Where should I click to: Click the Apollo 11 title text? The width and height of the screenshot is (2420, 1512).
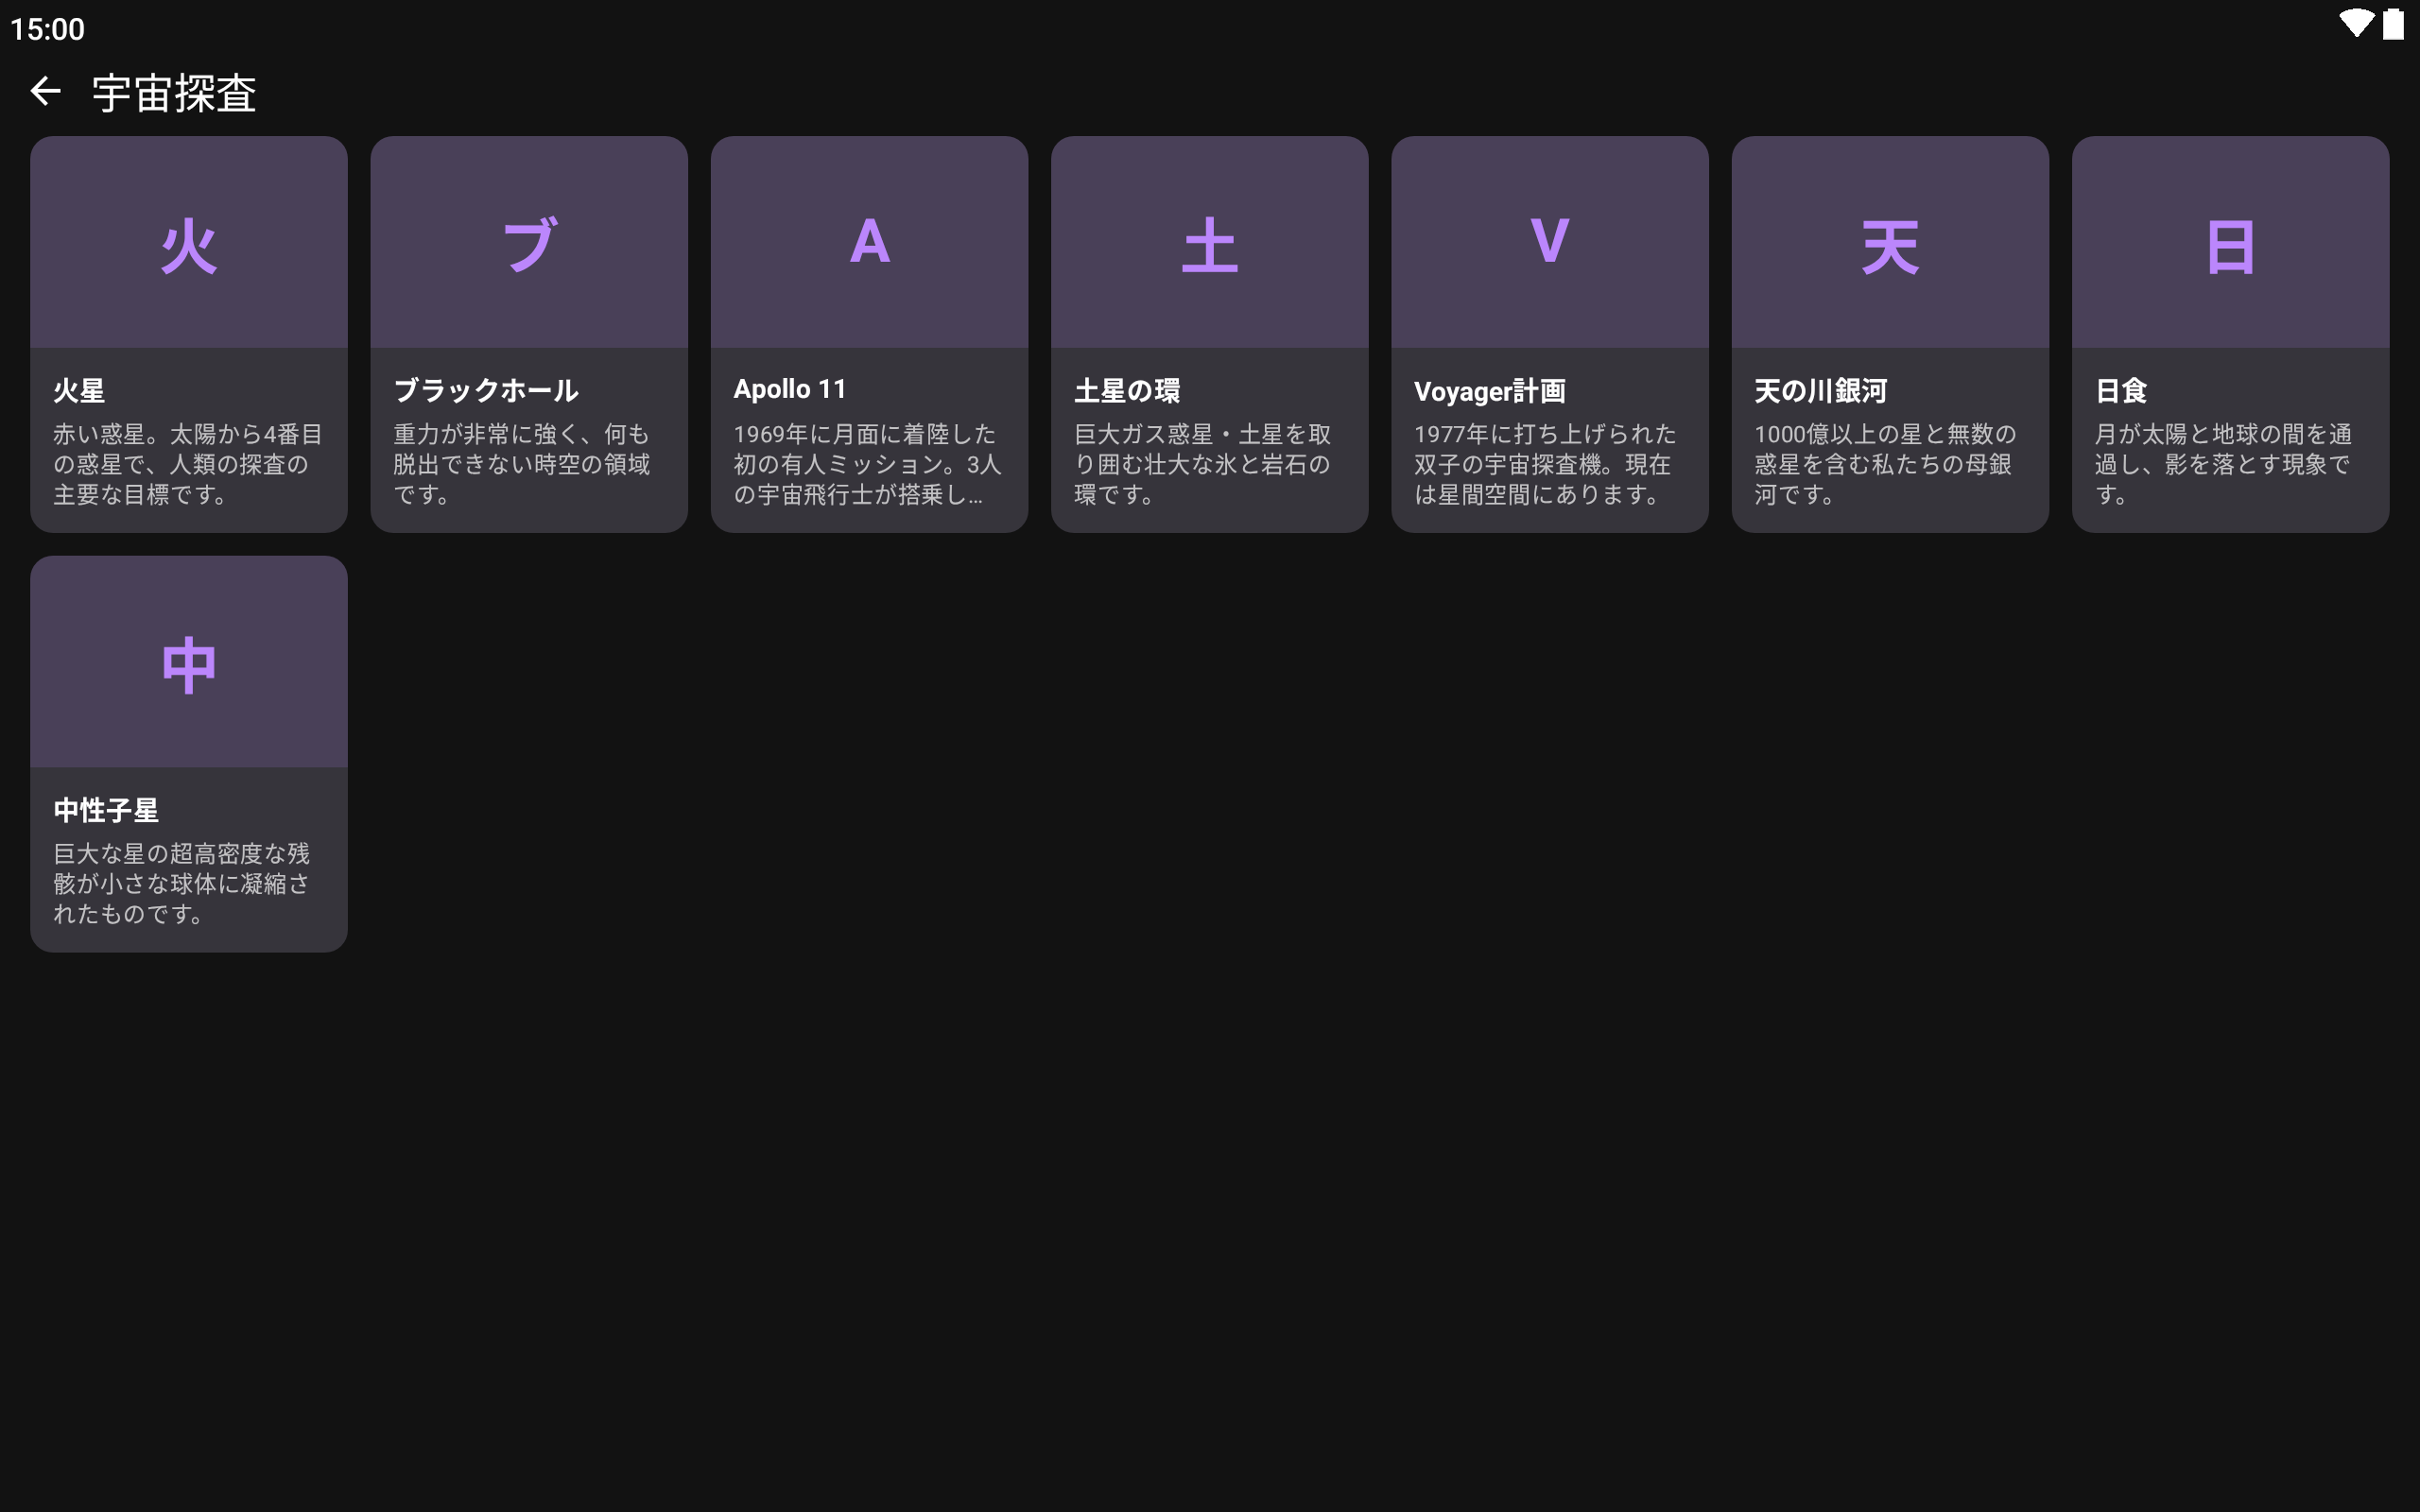789,389
